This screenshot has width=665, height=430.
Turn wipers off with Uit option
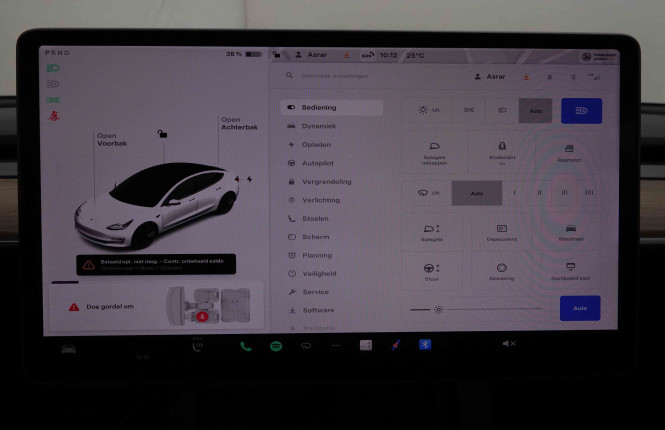(429, 192)
